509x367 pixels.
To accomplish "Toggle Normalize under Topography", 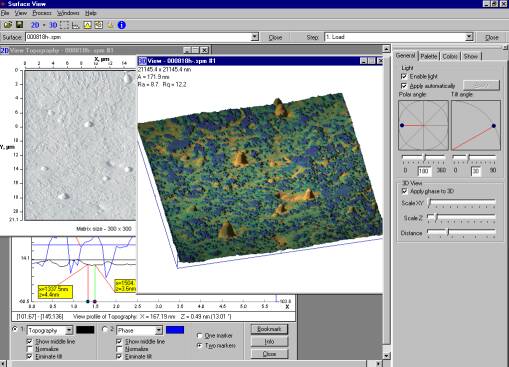I will point(29,349).
